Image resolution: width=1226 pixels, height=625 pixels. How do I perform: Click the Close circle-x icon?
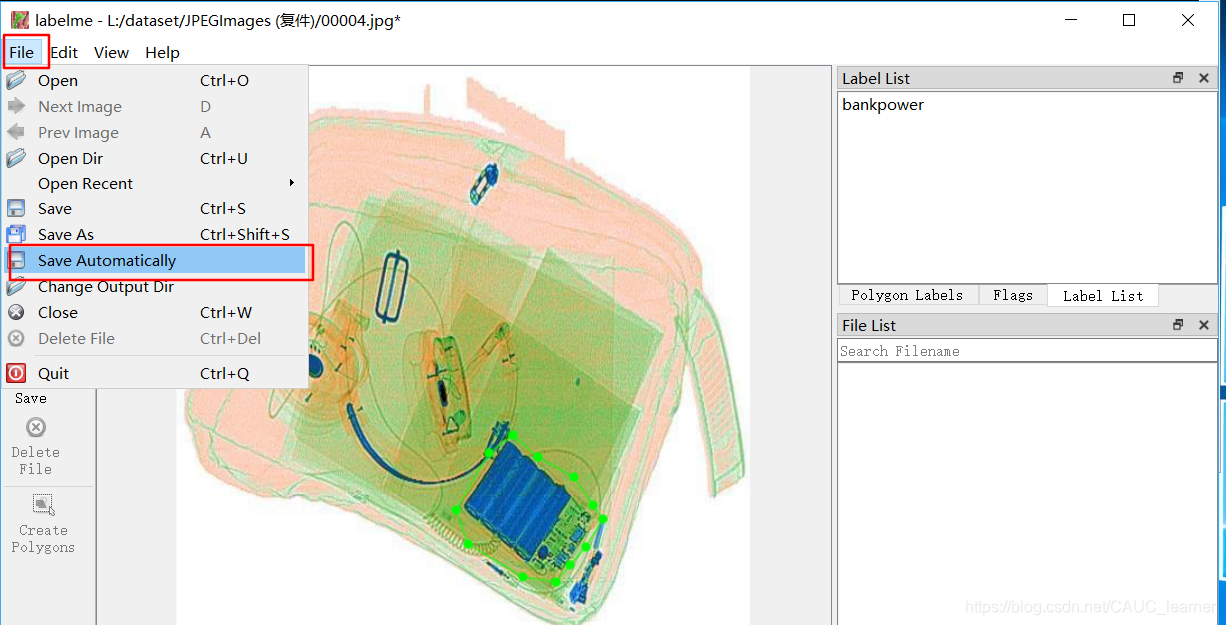pos(16,313)
